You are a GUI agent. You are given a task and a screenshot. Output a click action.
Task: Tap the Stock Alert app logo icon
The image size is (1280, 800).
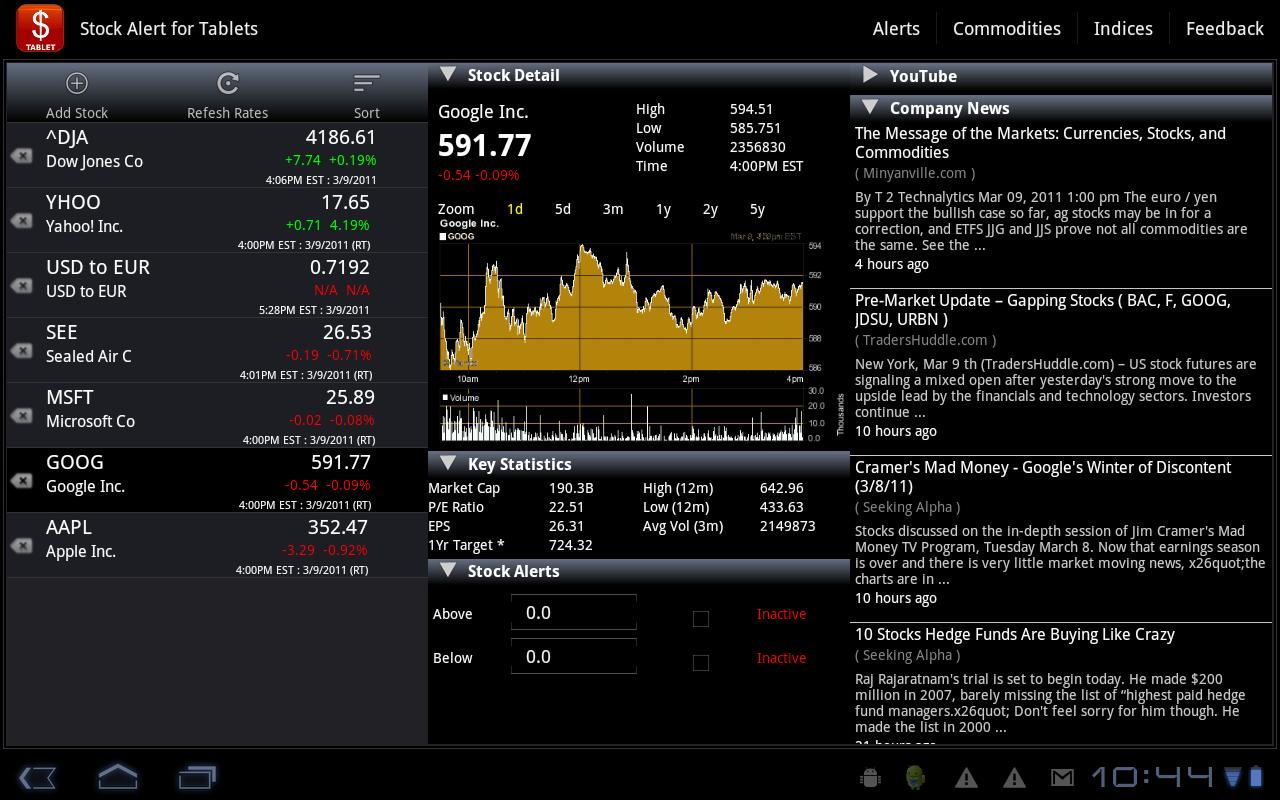coord(40,28)
